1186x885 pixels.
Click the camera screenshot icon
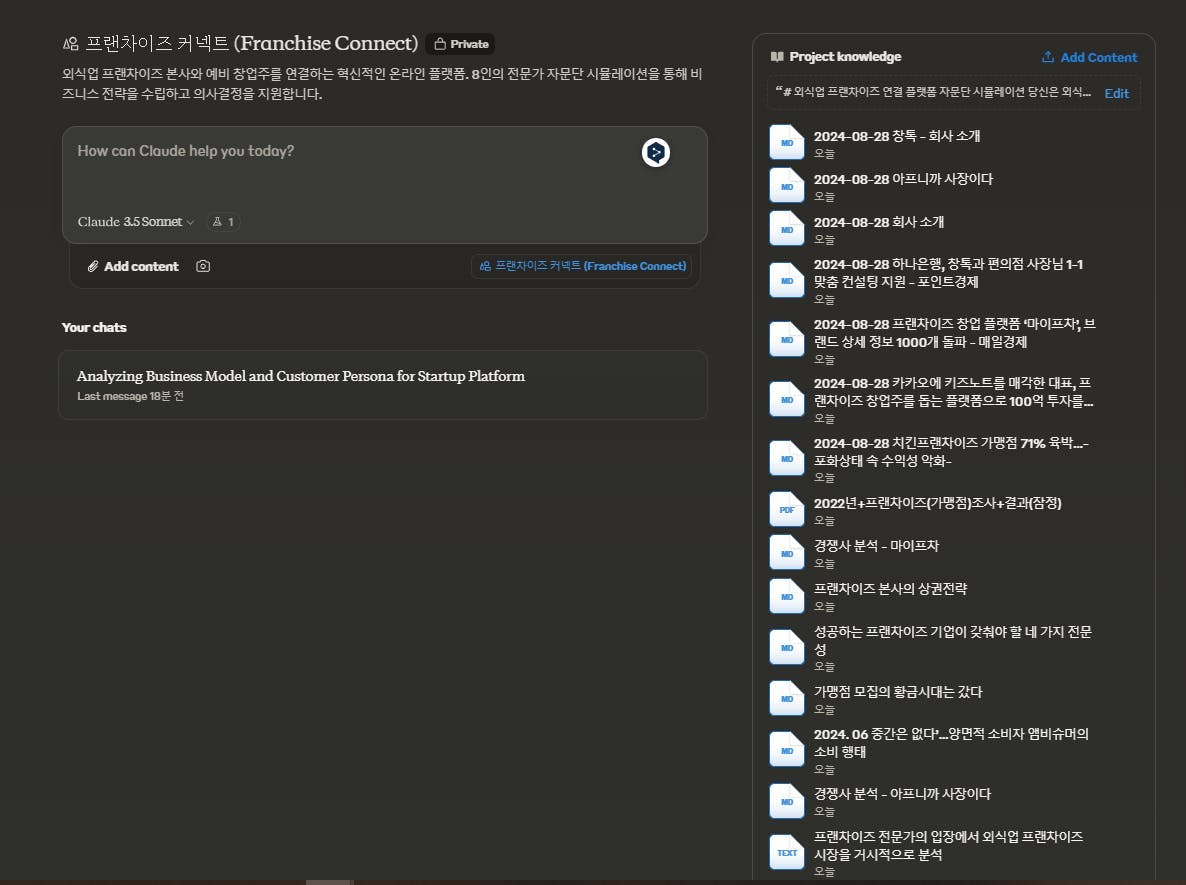[203, 266]
